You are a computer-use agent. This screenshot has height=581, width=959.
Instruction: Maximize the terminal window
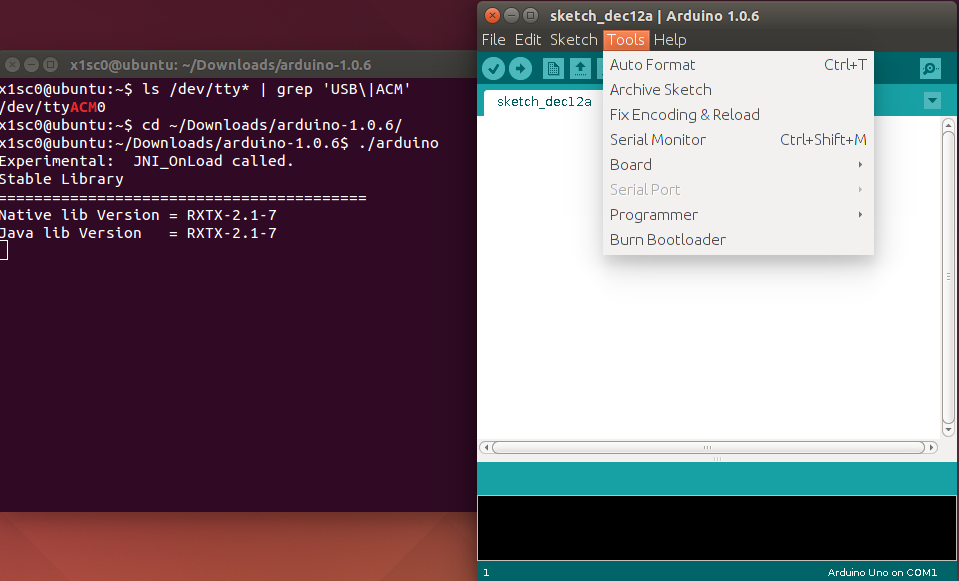[51, 62]
